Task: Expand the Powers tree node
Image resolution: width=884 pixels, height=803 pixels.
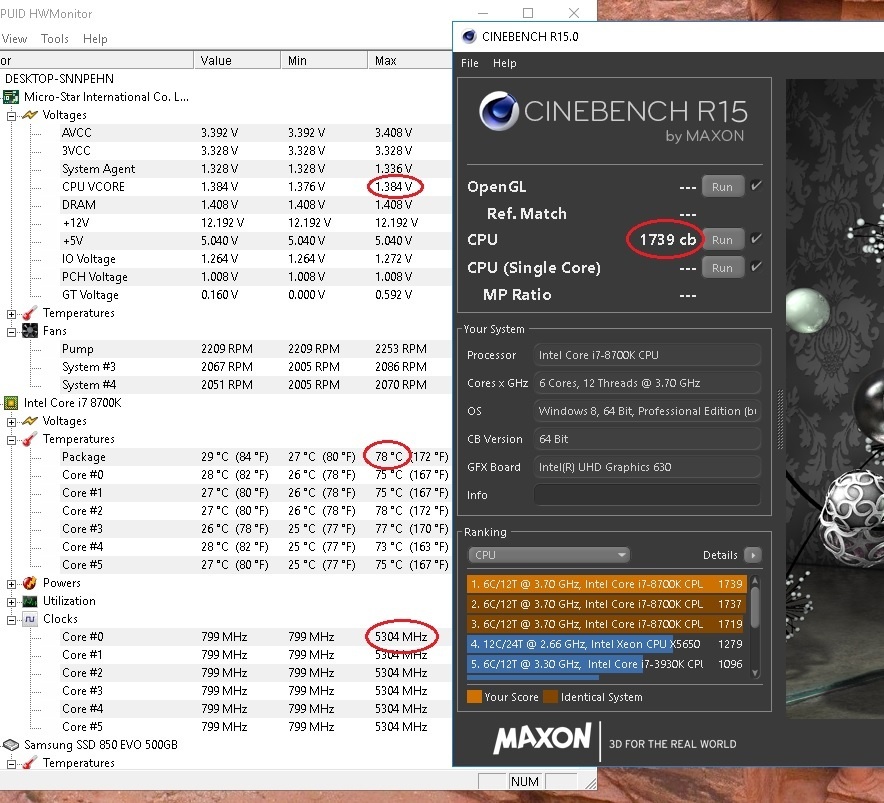Action: (11, 584)
